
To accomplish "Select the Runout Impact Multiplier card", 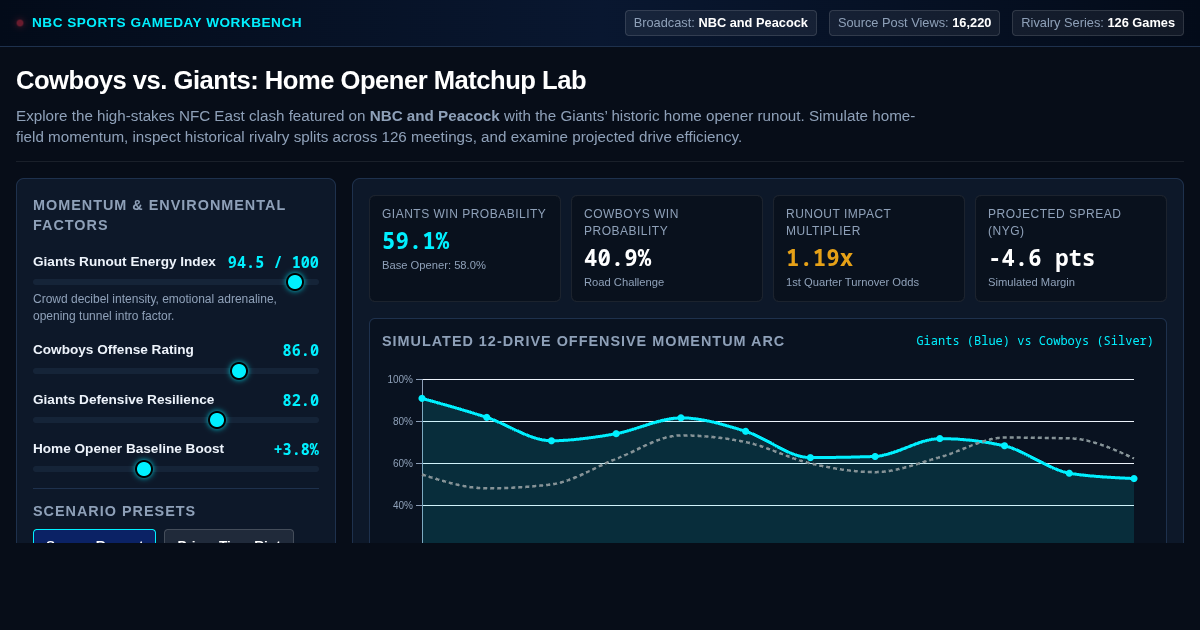I will click(x=869, y=248).
